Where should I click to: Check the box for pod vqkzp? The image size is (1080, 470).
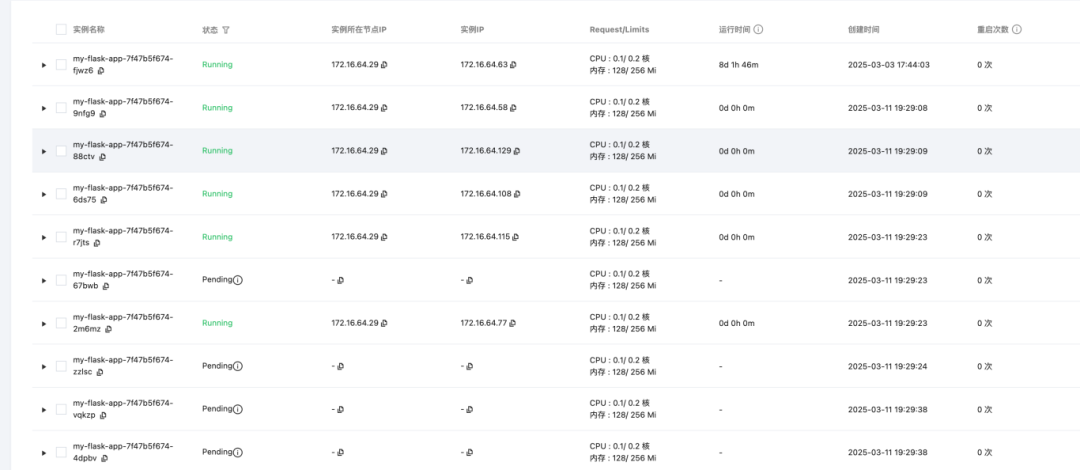[61, 409]
